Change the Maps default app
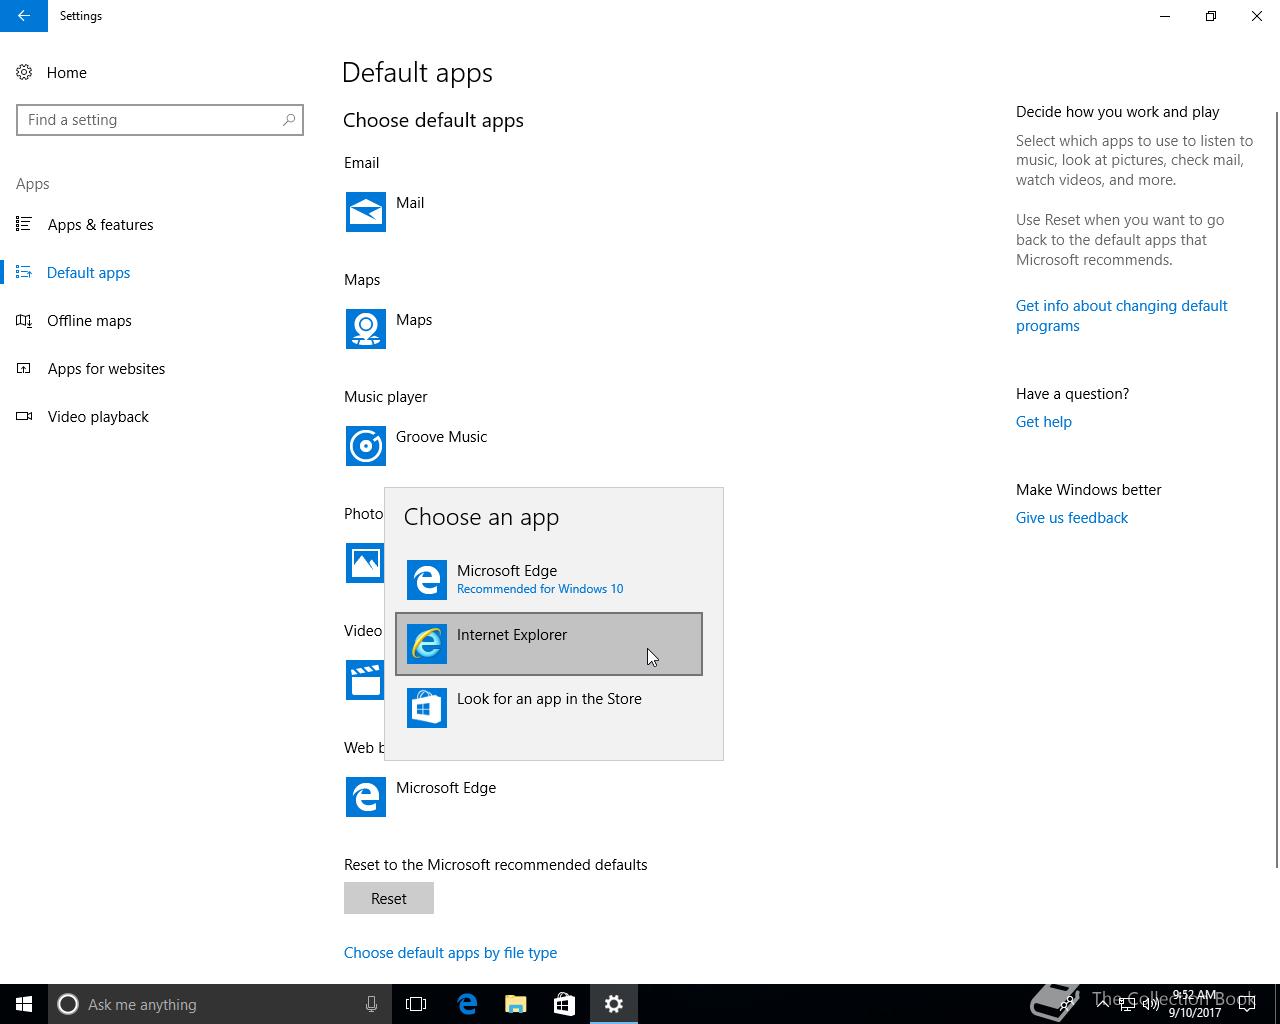 click(x=389, y=329)
